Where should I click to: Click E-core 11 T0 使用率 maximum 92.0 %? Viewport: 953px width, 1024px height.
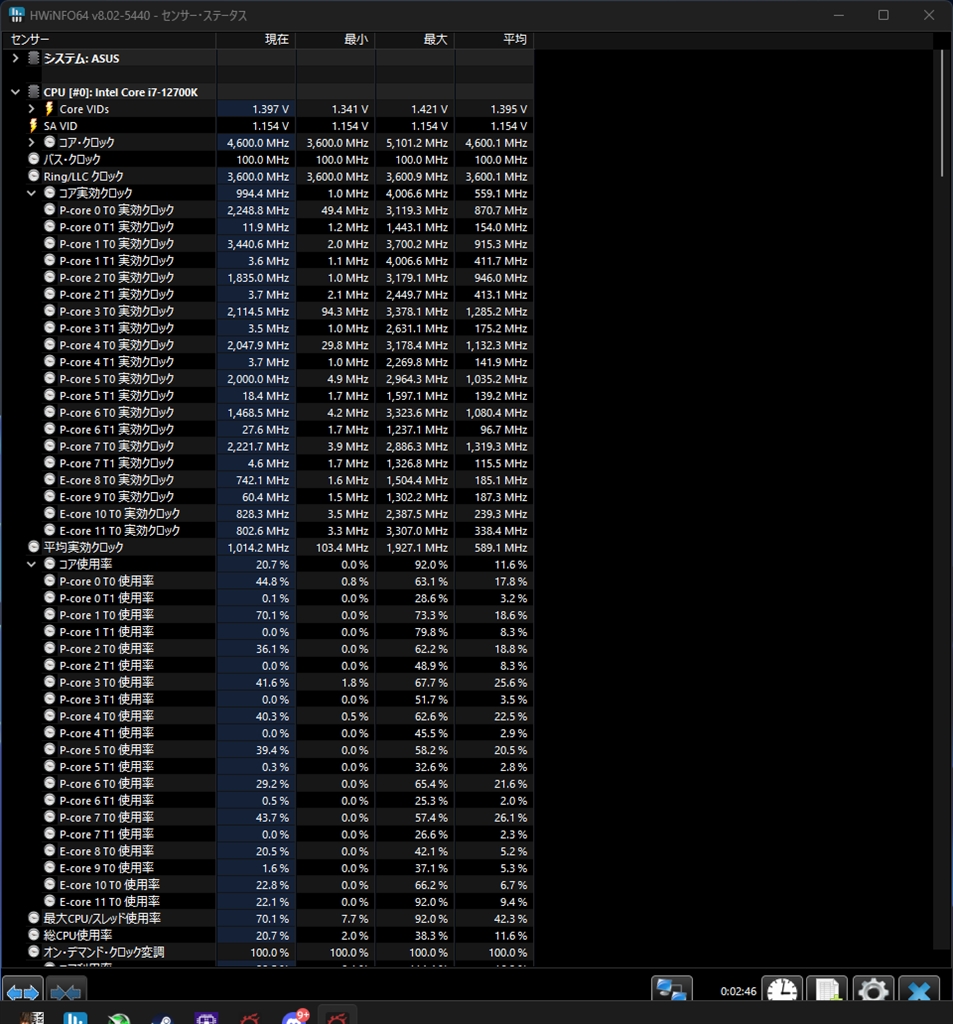click(x=431, y=902)
